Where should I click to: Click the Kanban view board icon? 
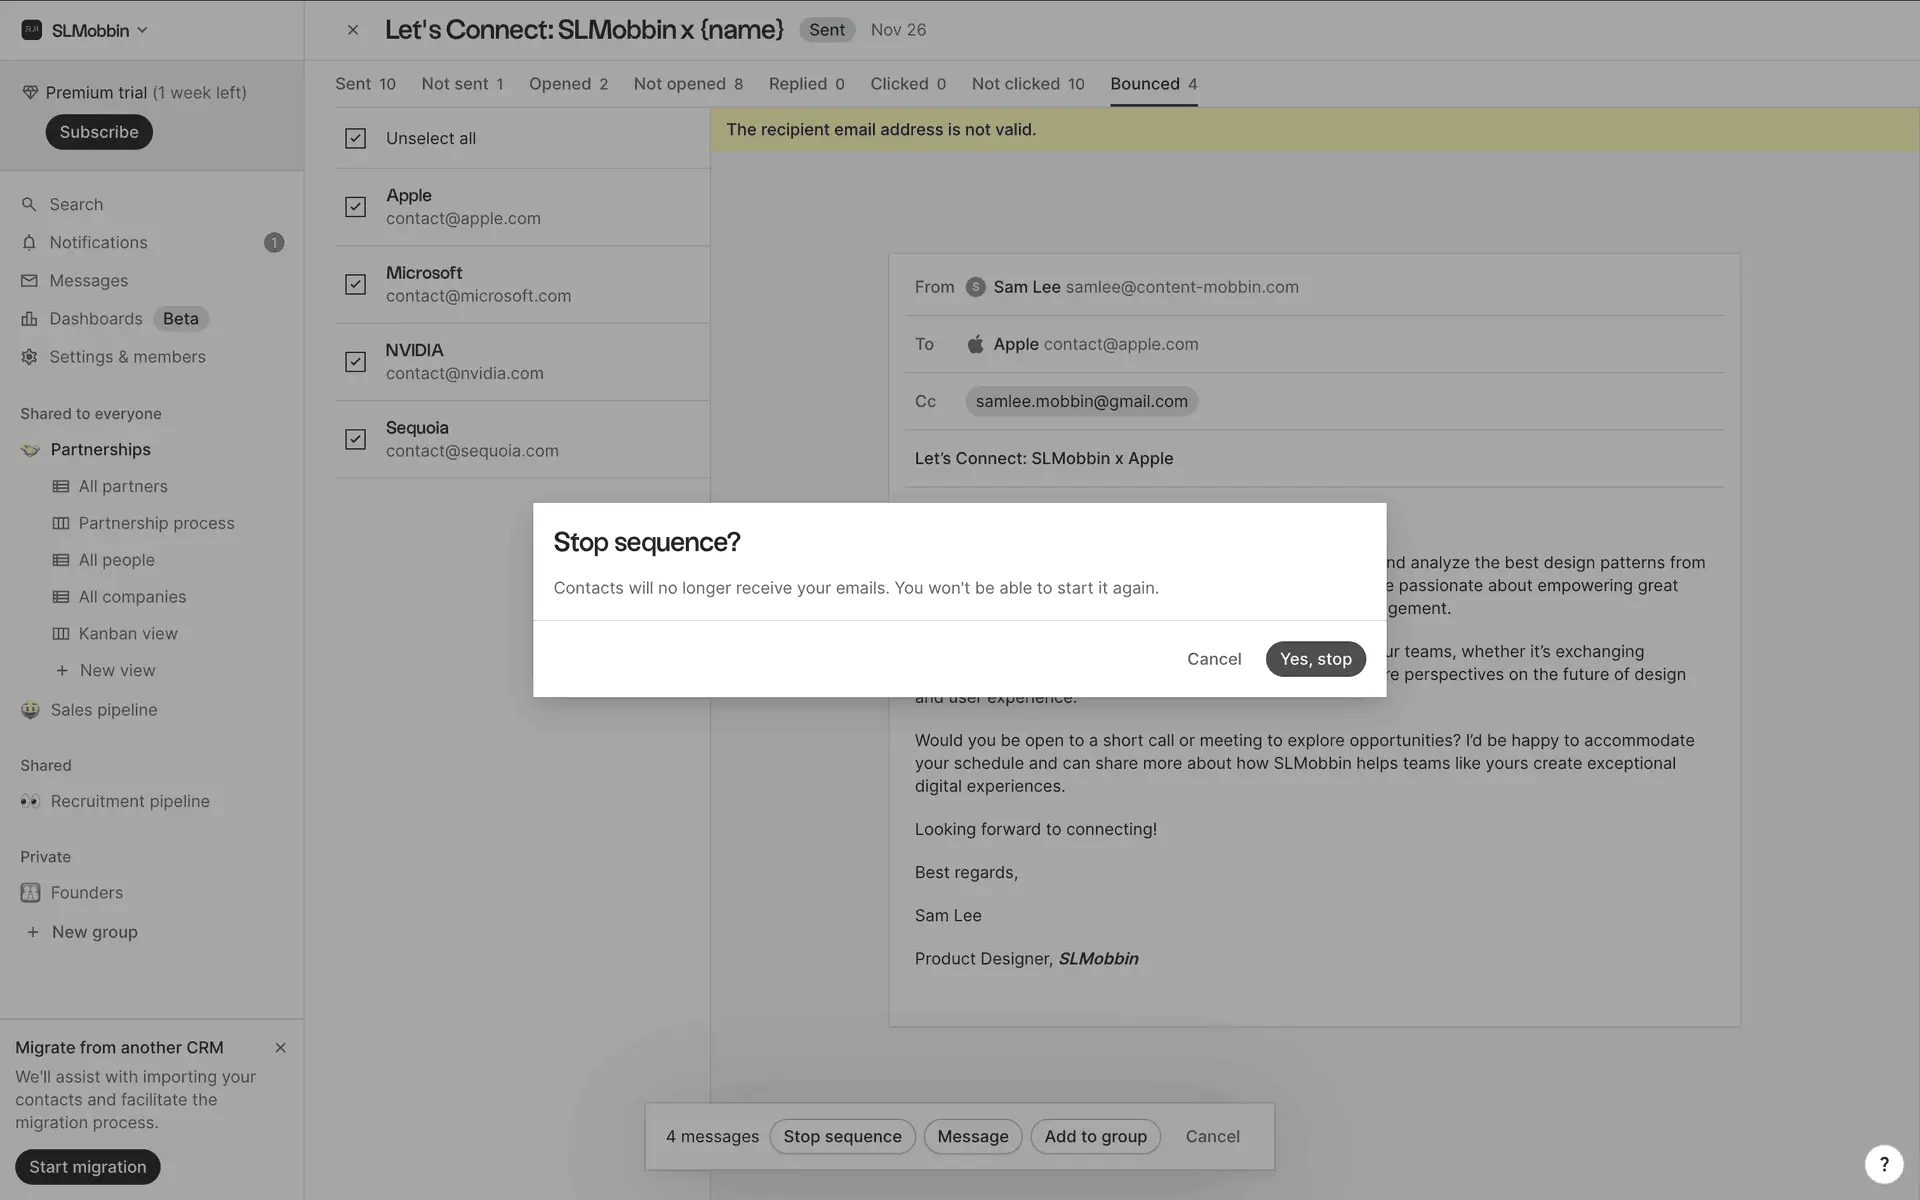61,634
